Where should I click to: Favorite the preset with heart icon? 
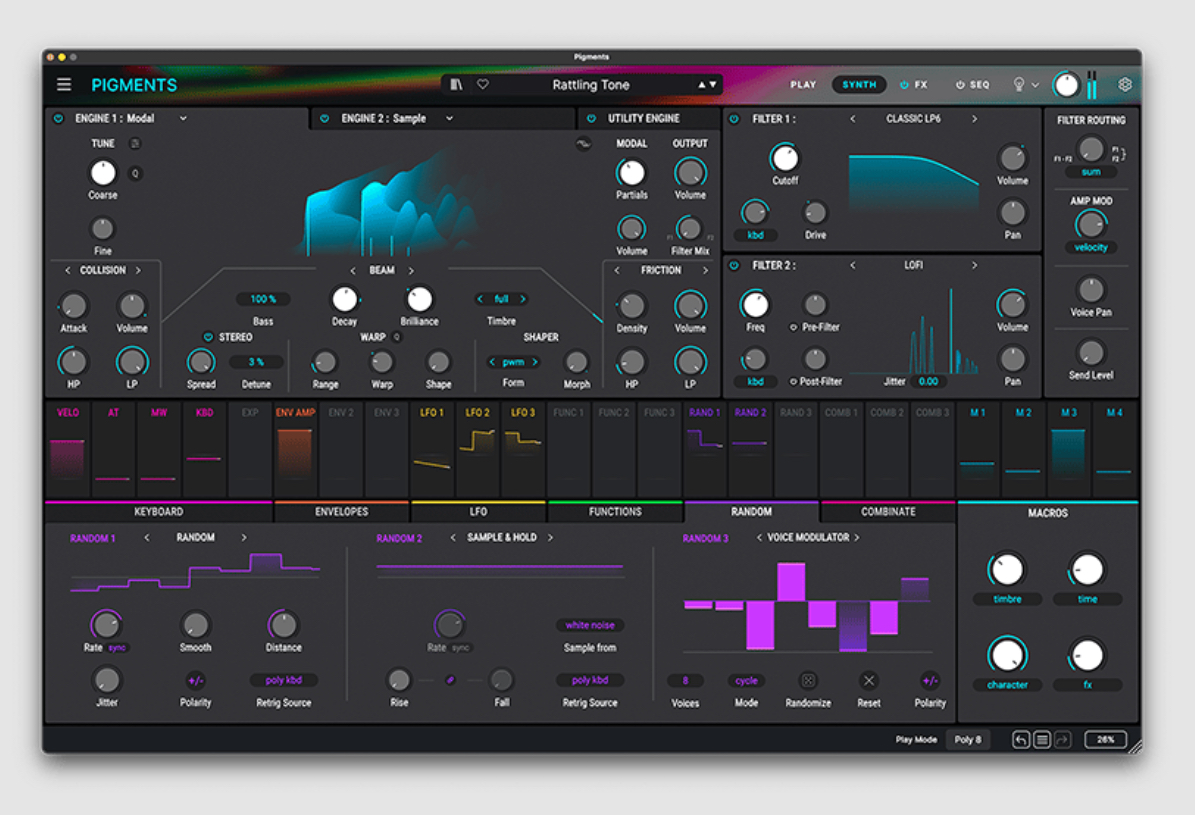[482, 85]
